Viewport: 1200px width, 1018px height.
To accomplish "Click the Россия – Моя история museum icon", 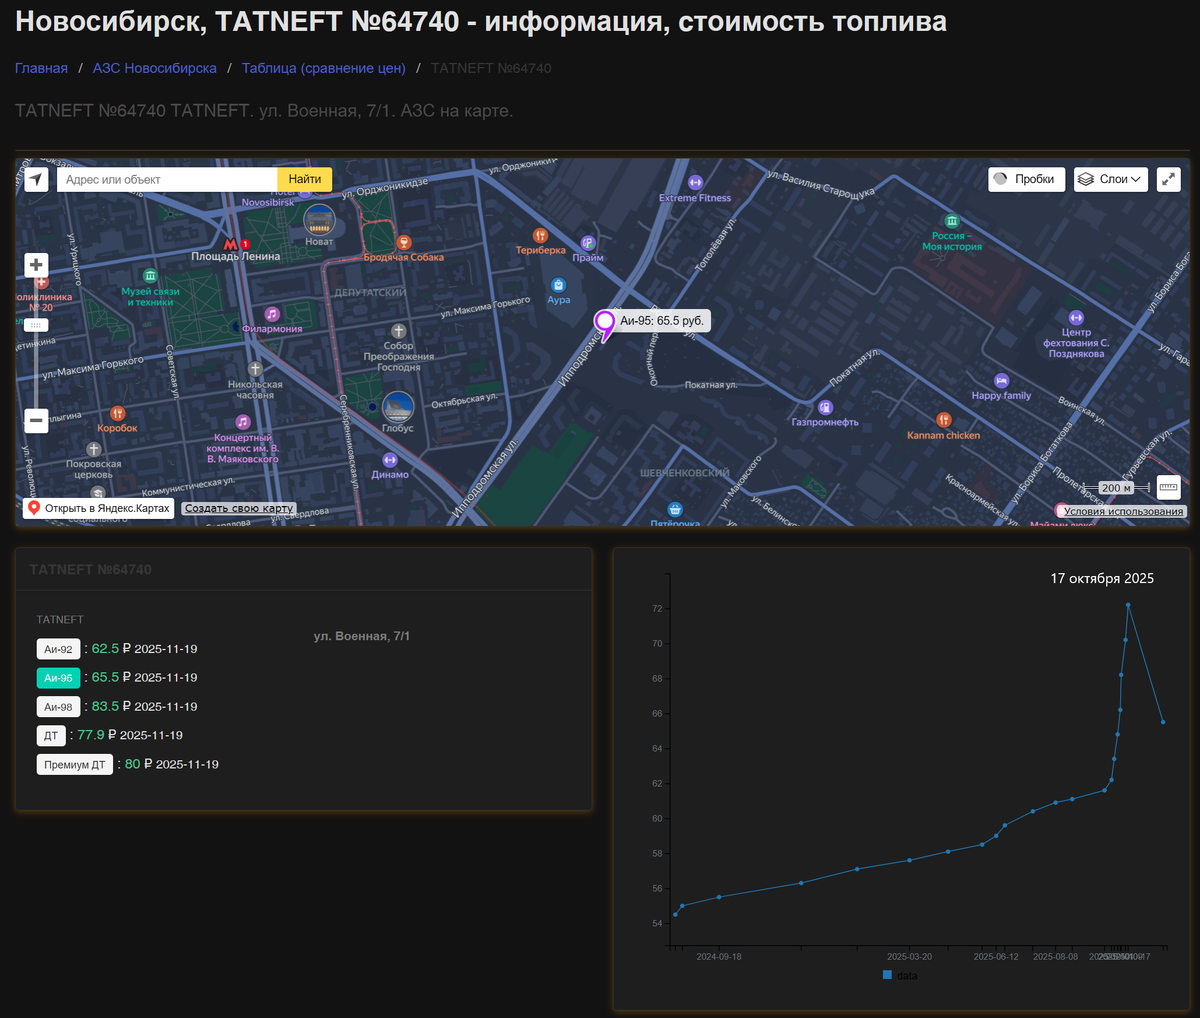I will point(951,221).
